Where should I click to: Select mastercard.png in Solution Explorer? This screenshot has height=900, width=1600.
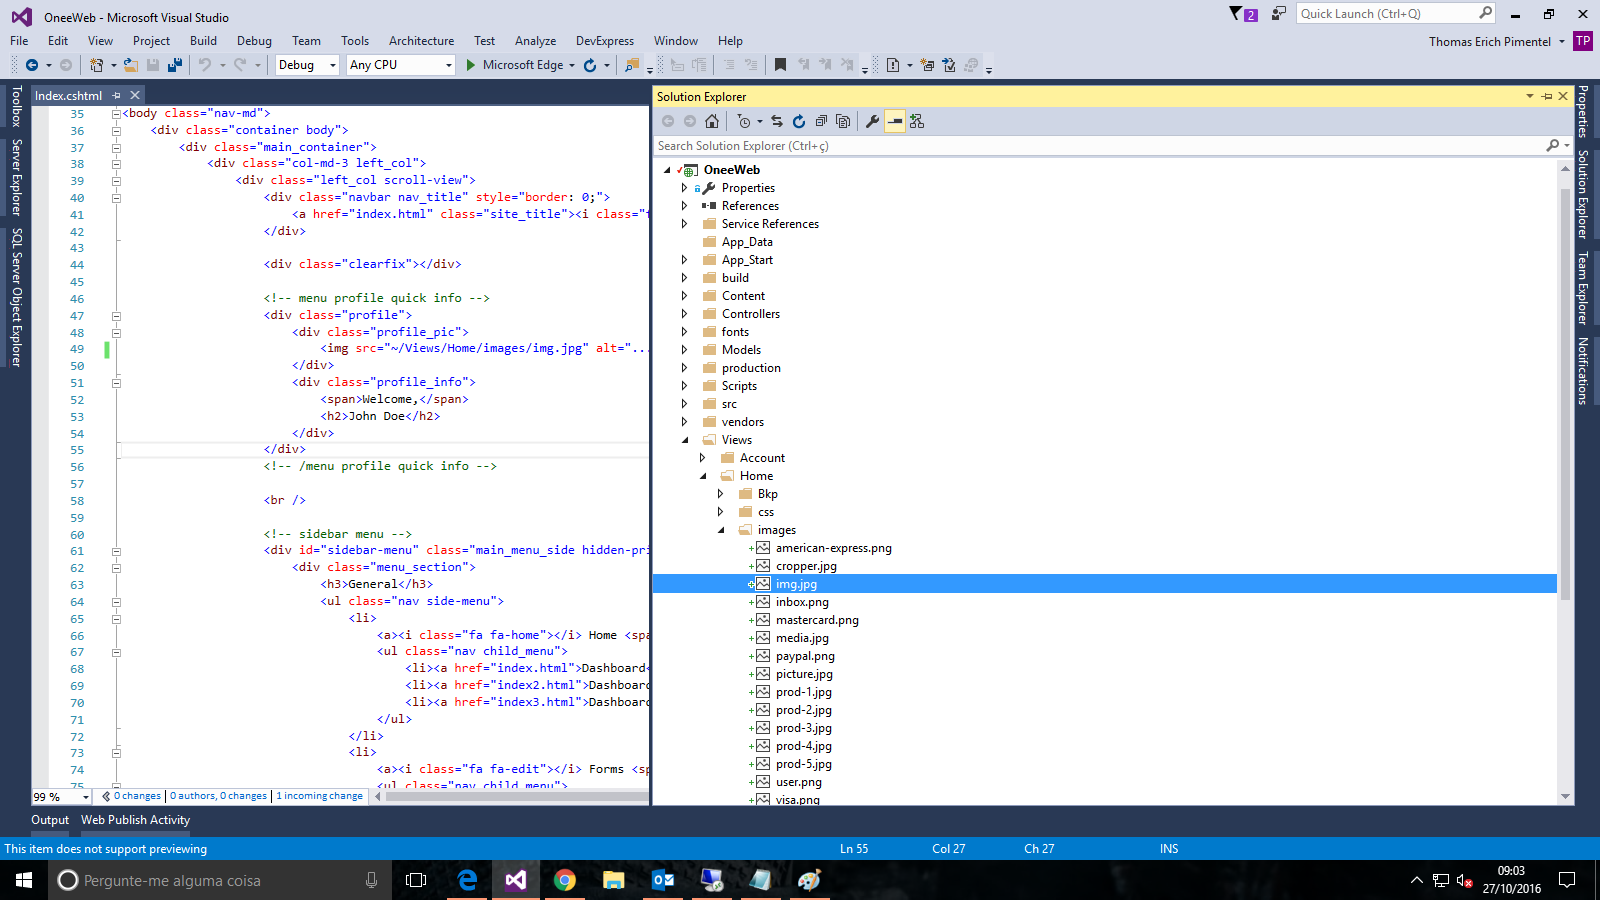(817, 620)
